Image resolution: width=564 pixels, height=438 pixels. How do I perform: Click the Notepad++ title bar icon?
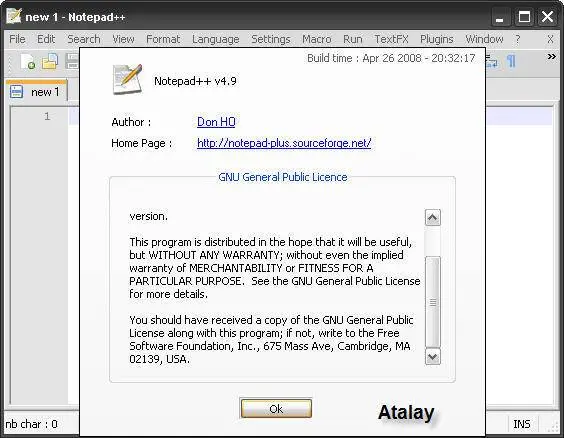14,16
